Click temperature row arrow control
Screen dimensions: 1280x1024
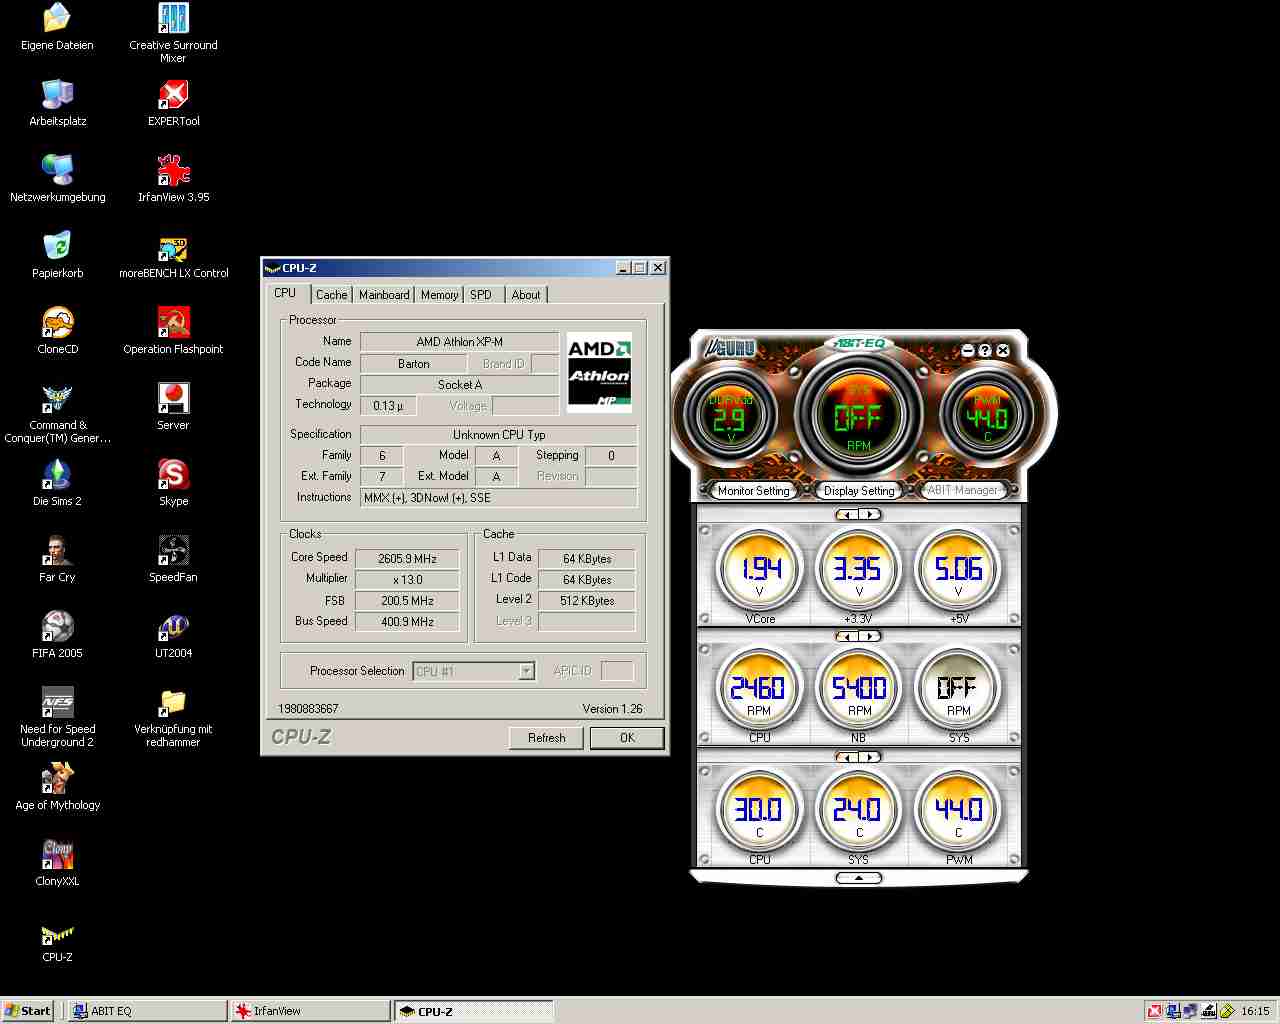[858, 757]
